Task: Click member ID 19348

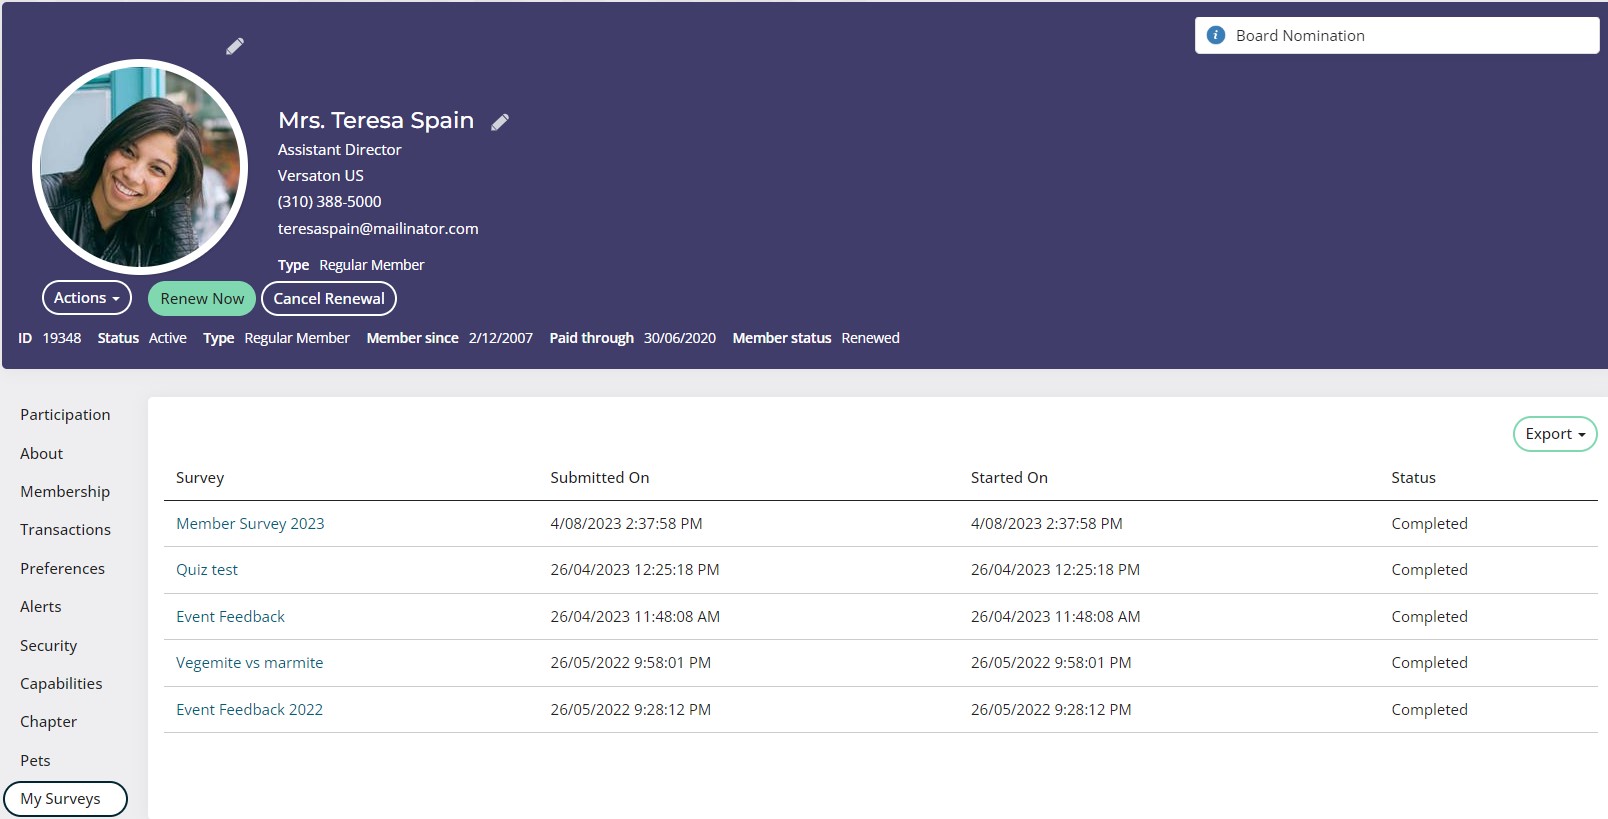Action: point(62,338)
